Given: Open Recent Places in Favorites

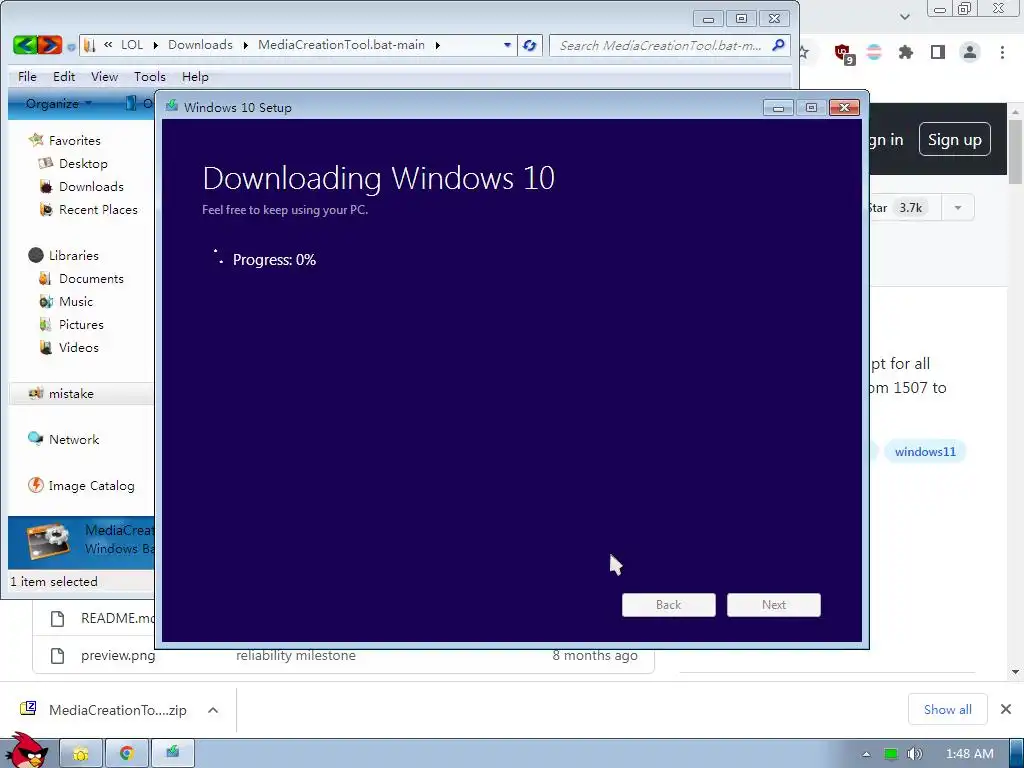Looking at the screenshot, I should click(98, 210).
